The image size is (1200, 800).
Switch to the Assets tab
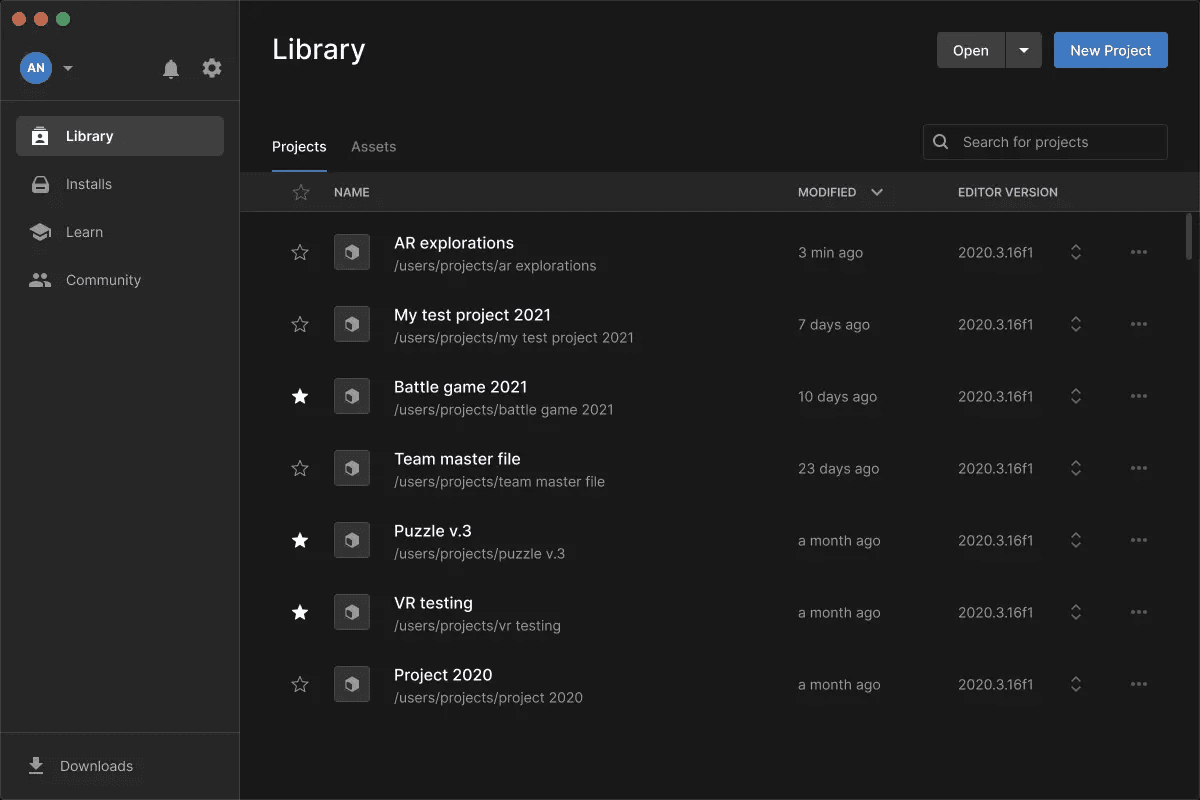(x=373, y=146)
